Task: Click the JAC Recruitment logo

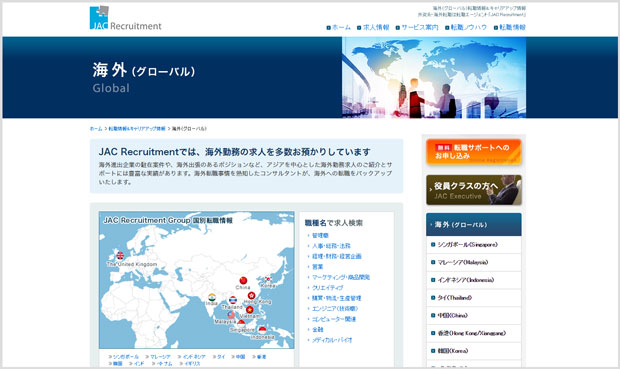Action: (x=125, y=18)
